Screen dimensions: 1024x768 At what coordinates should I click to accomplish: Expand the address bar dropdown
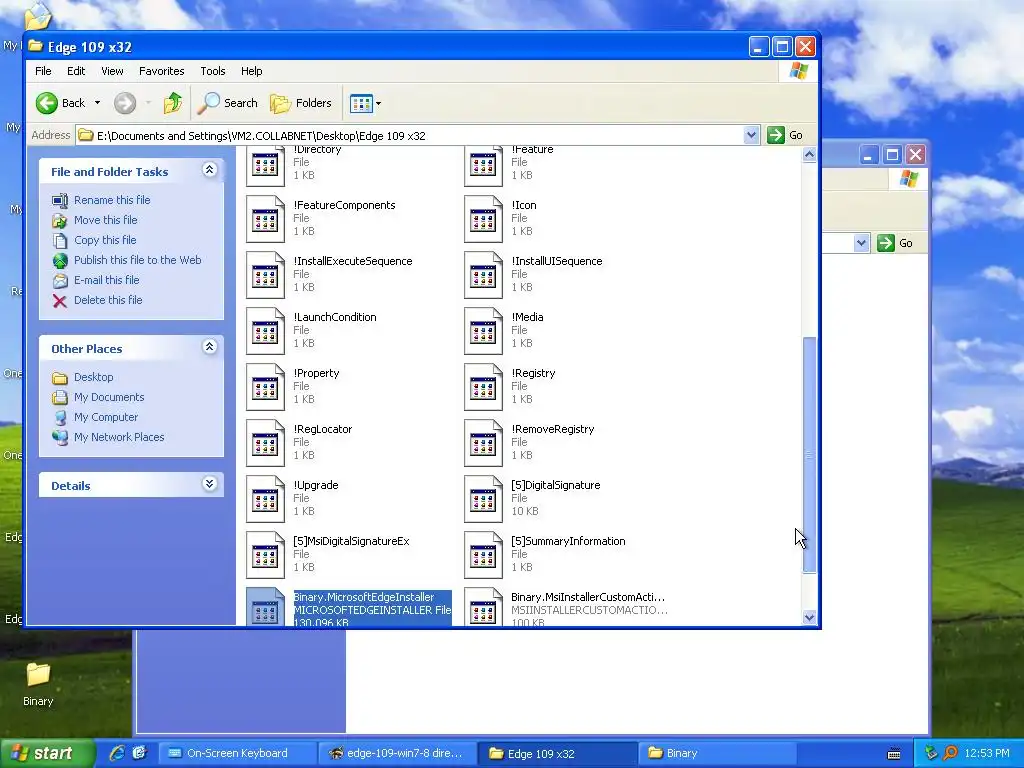tap(751, 135)
